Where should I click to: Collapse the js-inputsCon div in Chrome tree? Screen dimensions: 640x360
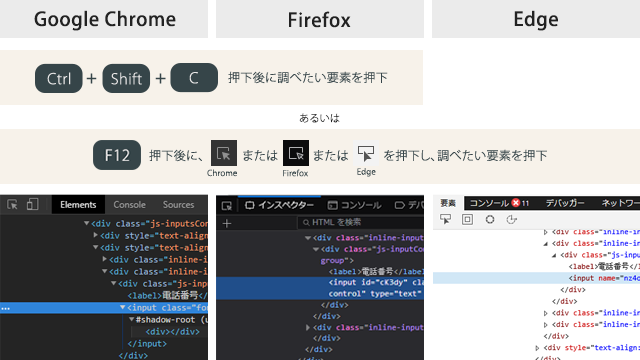pyautogui.click(x=87, y=223)
